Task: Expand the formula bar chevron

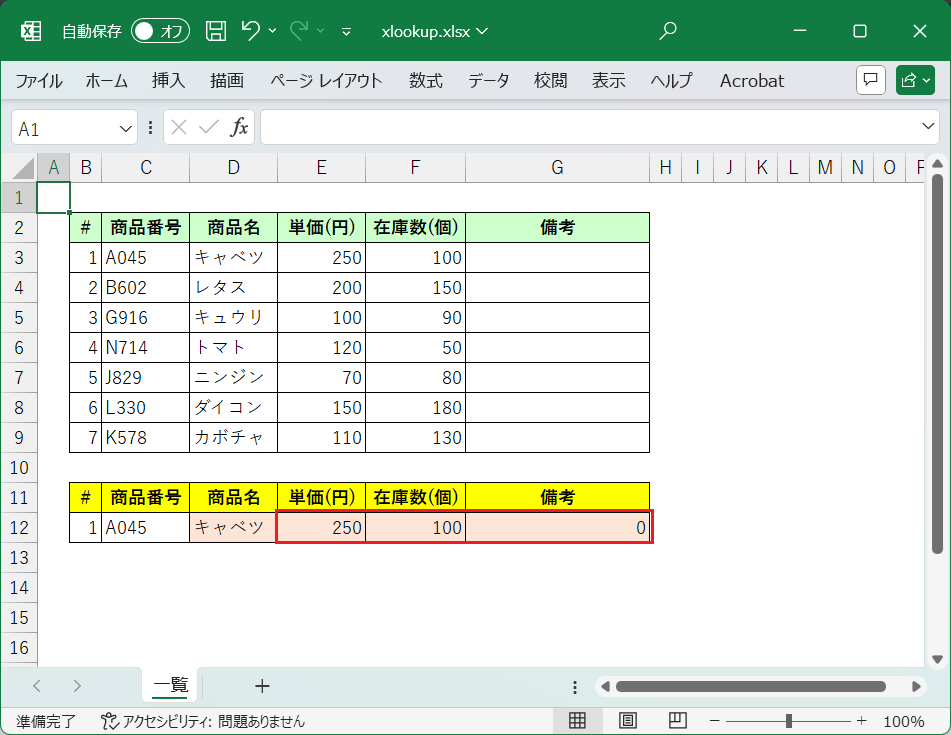Action: click(927, 127)
